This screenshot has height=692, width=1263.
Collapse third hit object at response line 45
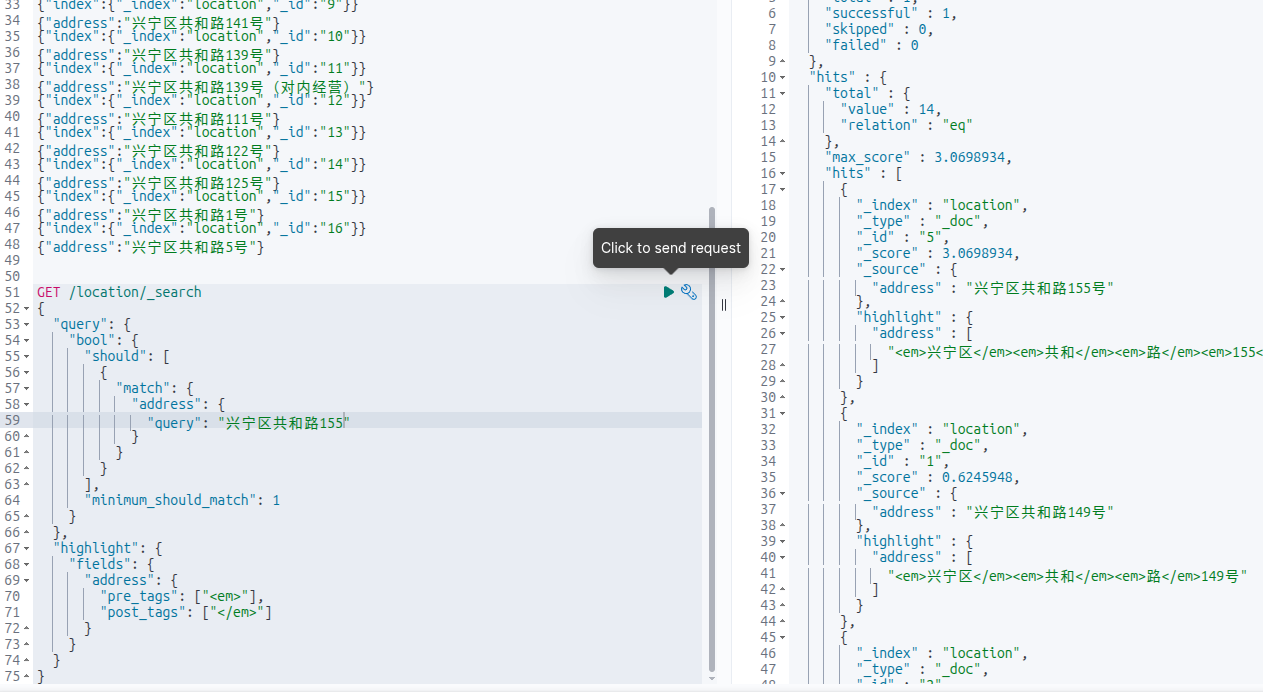(782, 637)
